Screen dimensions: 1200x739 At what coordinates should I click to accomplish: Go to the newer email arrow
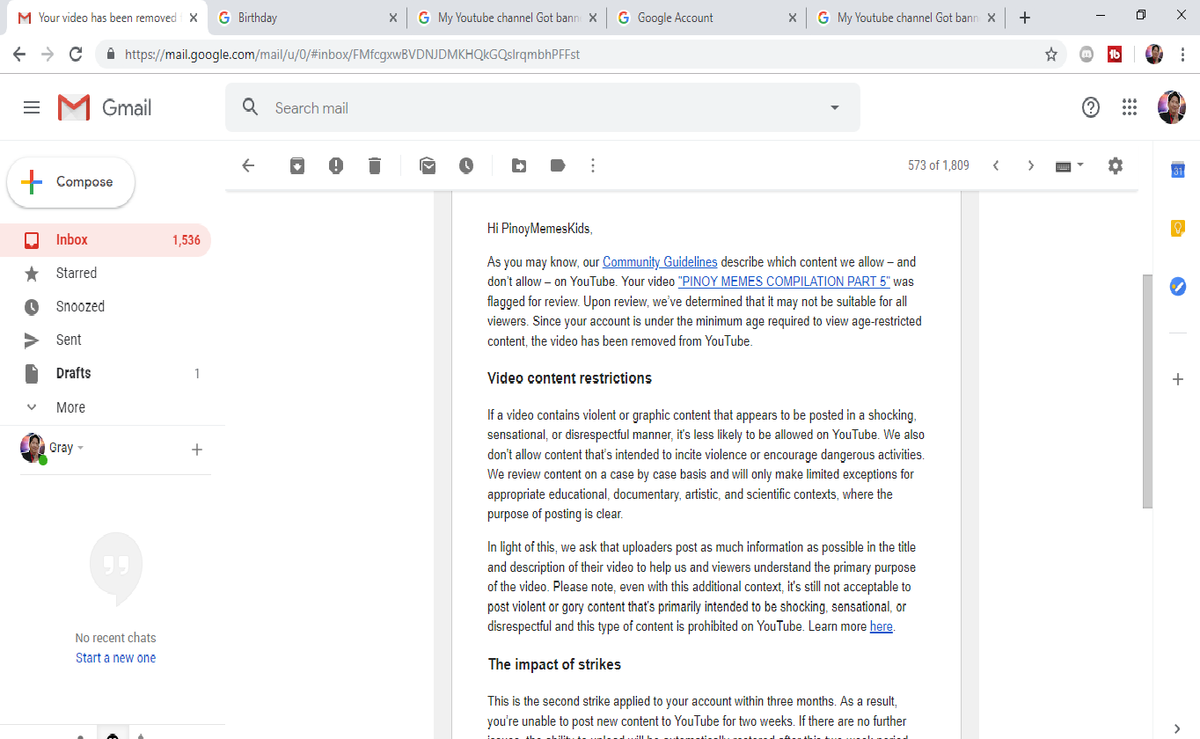pyautogui.click(x=996, y=166)
